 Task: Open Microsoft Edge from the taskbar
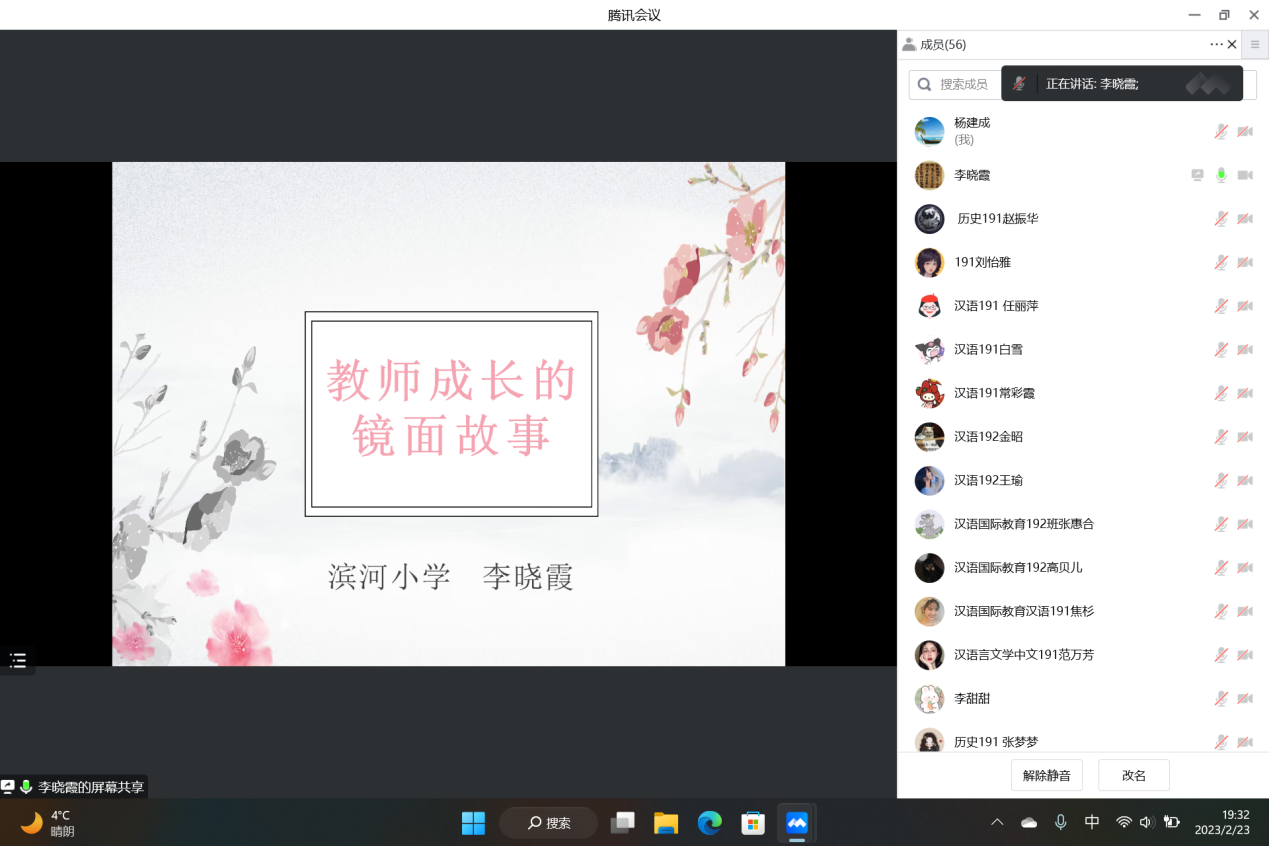[710, 823]
